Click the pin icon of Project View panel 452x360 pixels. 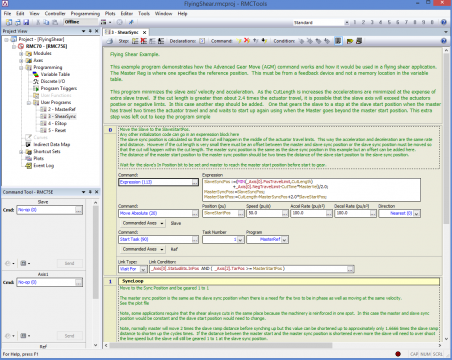tap(90, 31)
